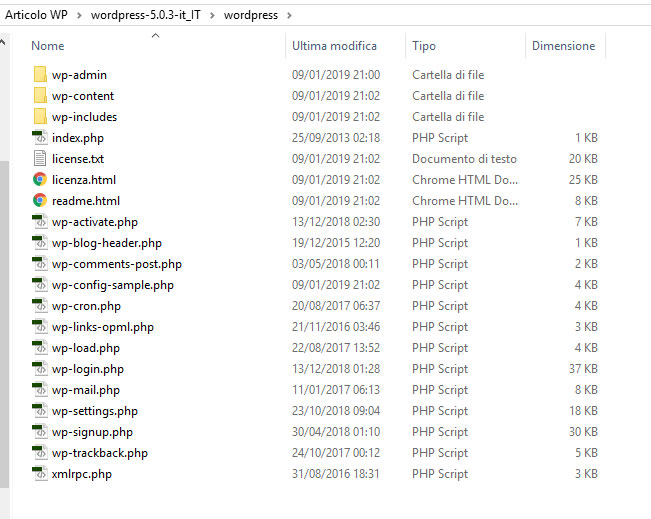
Task: Click the 25 KB size cell
Action: coord(583,180)
